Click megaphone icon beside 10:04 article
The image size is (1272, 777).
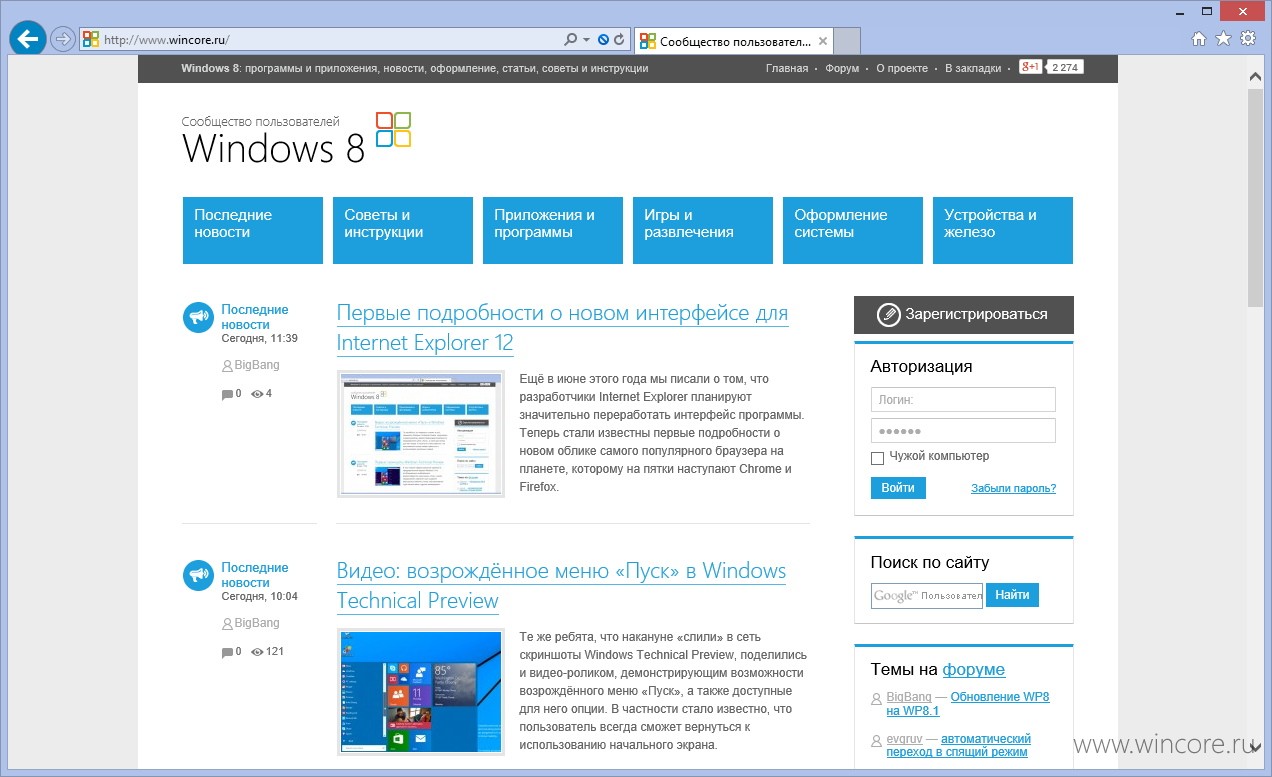(x=198, y=575)
